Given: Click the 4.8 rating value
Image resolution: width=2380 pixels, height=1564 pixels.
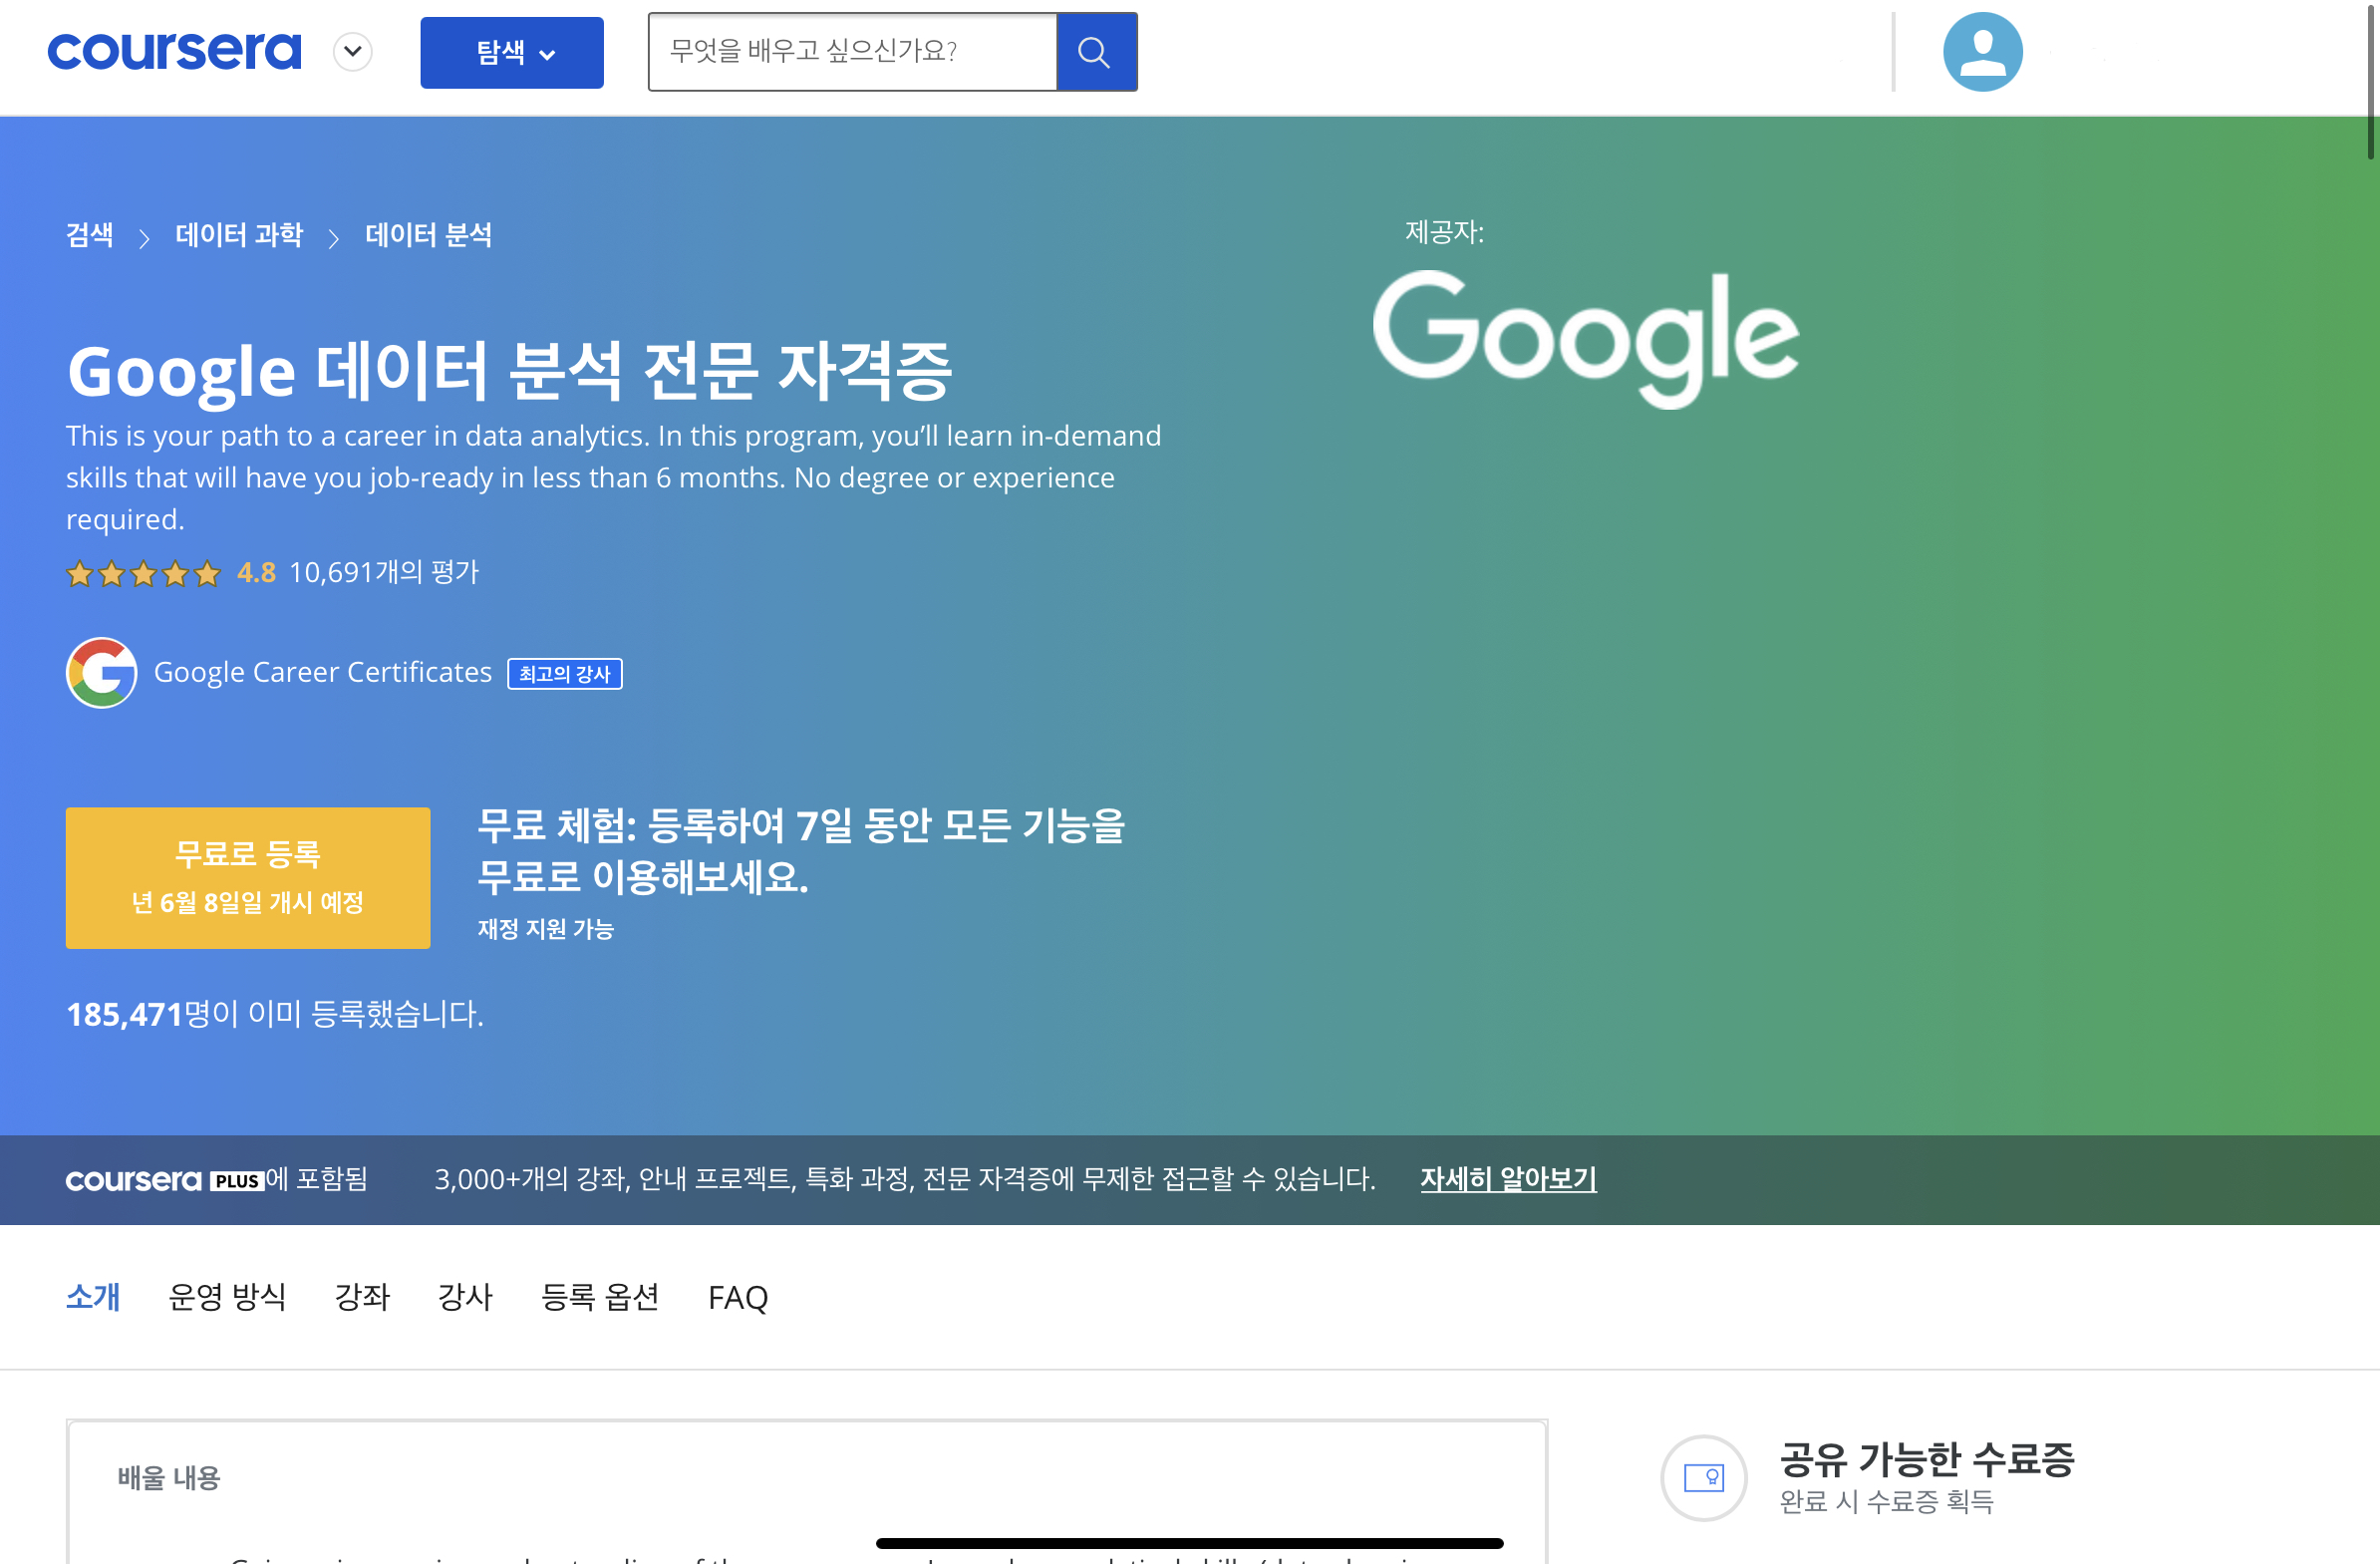Looking at the screenshot, I should [x=256, y=573].
